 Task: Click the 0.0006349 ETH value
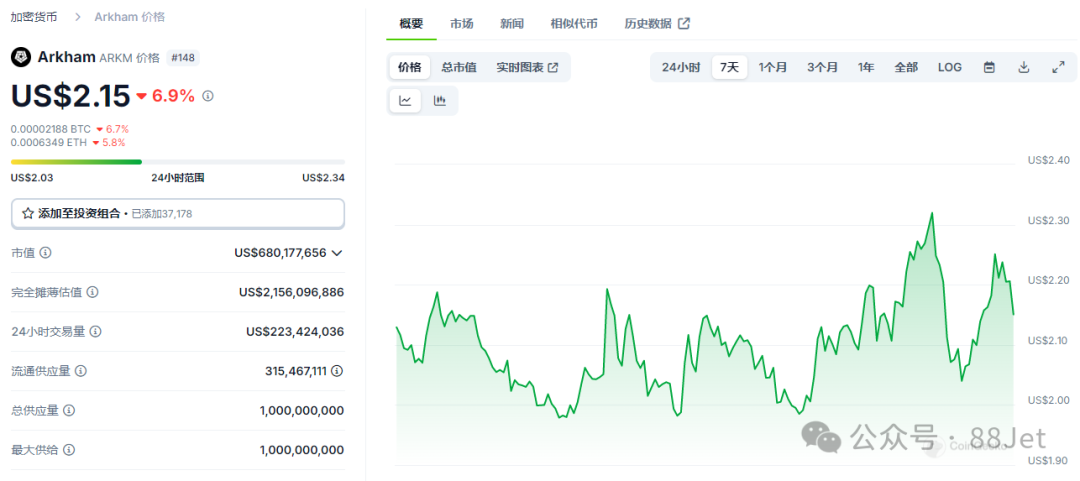tap(49, 143)
